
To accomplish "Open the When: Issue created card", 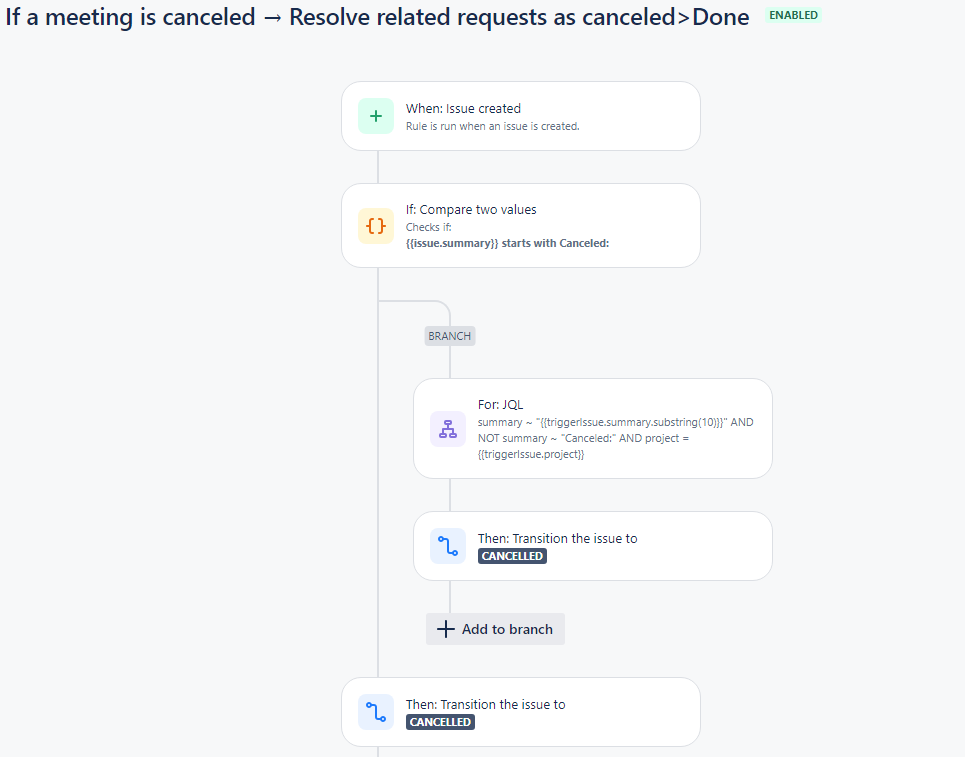I will click(520, 116).
